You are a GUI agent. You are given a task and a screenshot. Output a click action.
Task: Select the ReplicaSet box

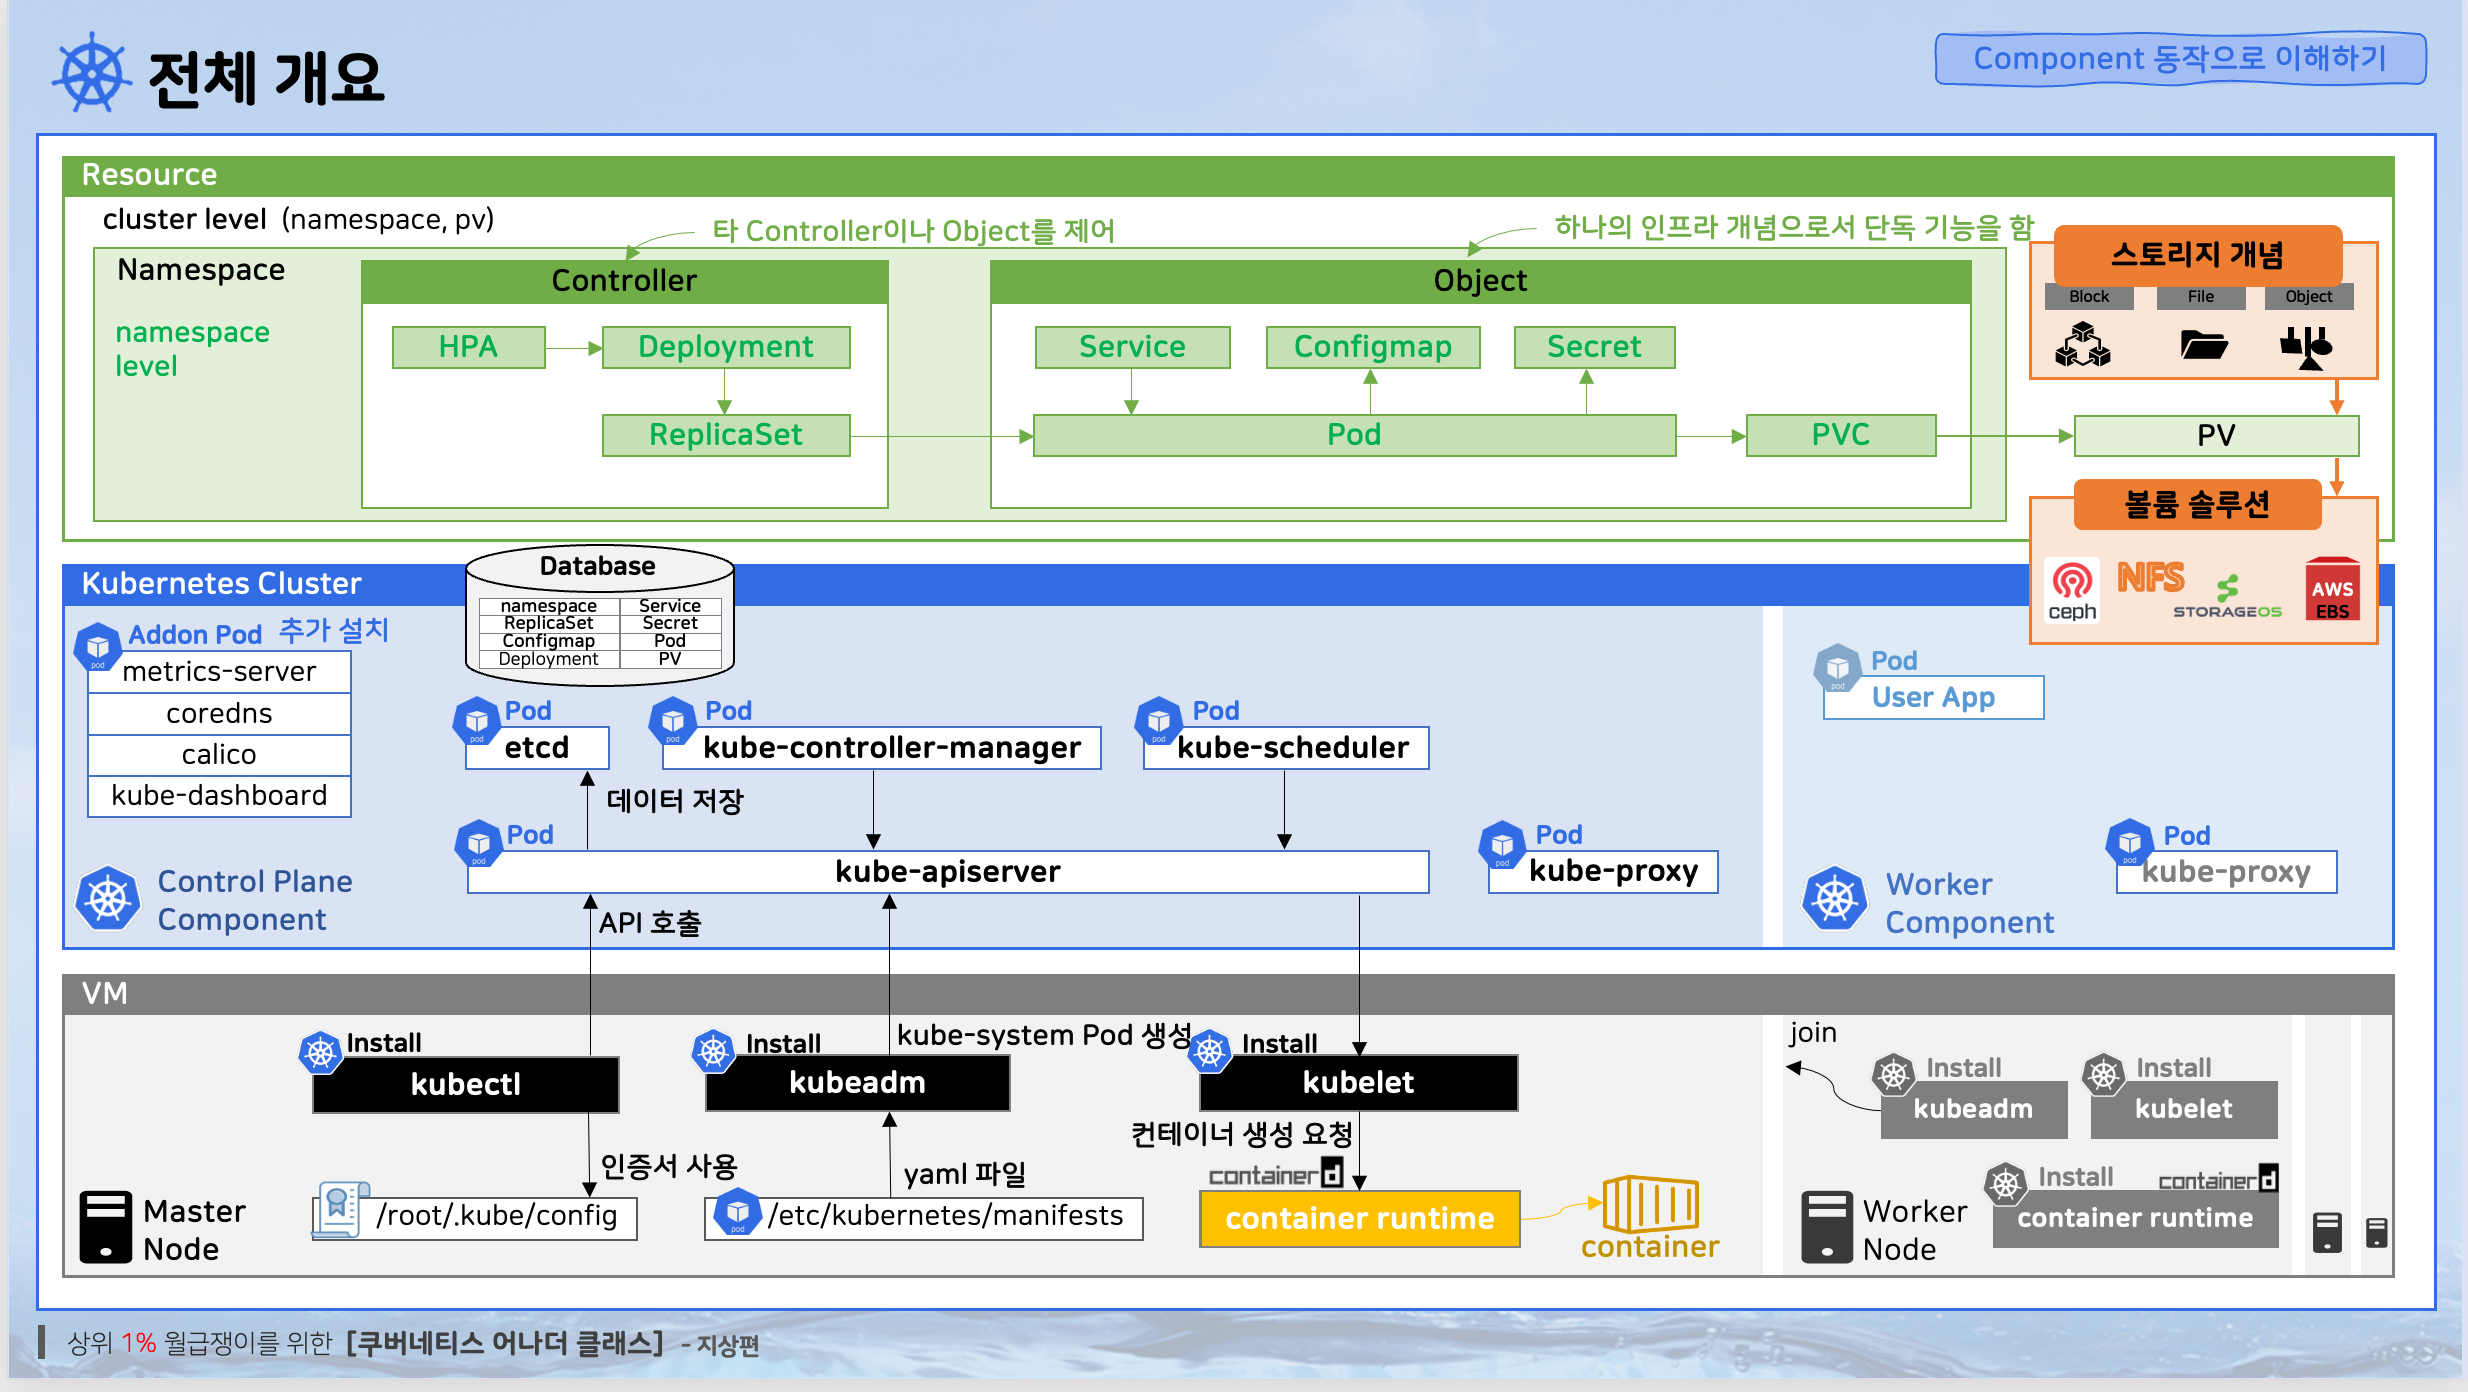click(726, 435)
